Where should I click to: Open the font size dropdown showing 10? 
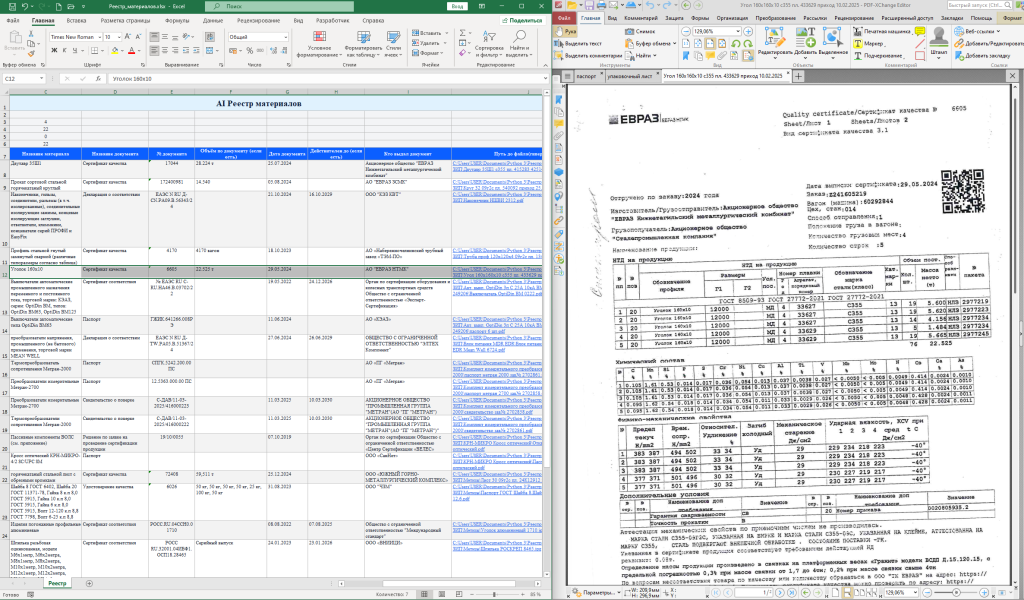118,37
